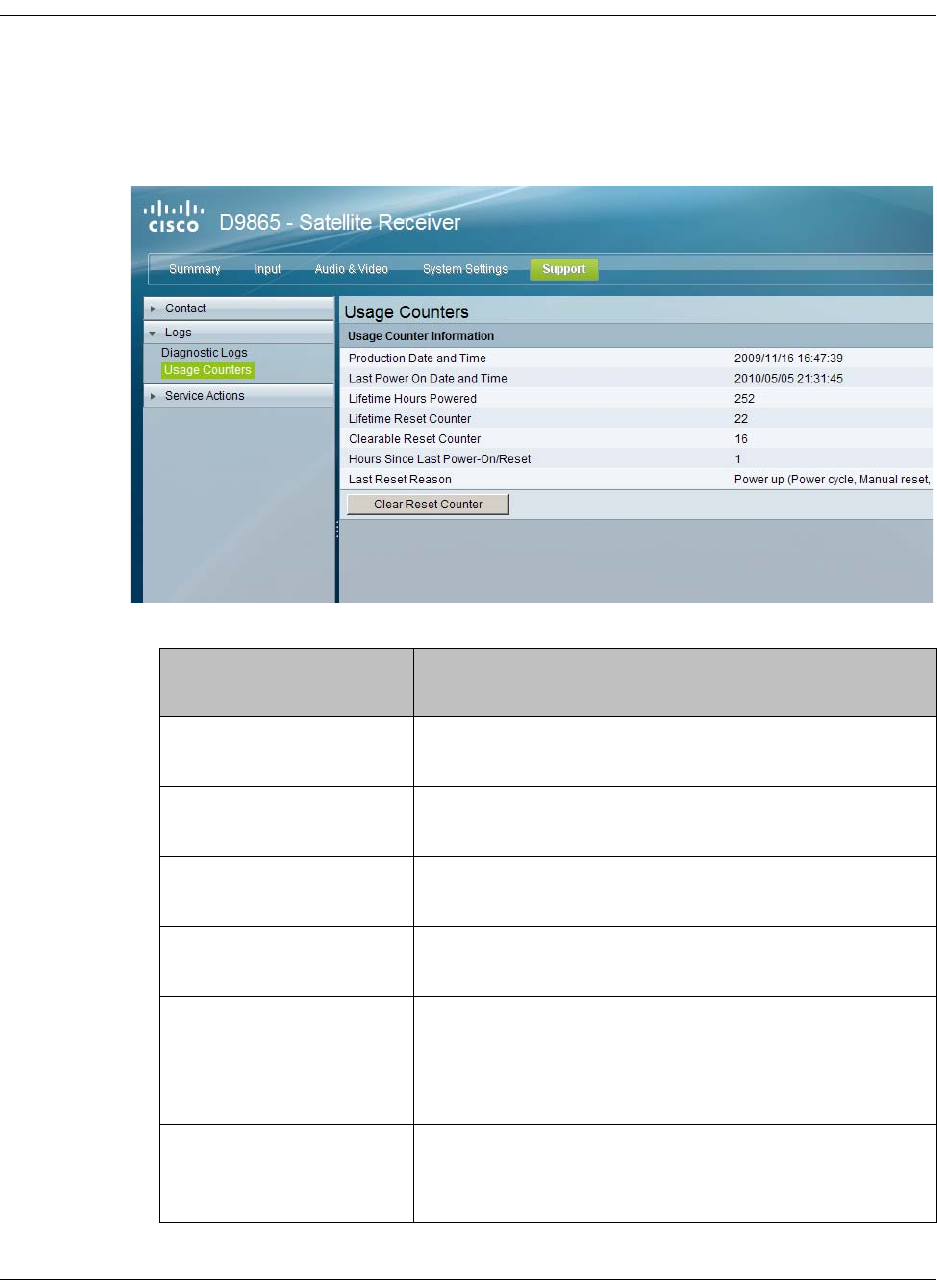Select Usage Counters in sidebar

[207, 370]
